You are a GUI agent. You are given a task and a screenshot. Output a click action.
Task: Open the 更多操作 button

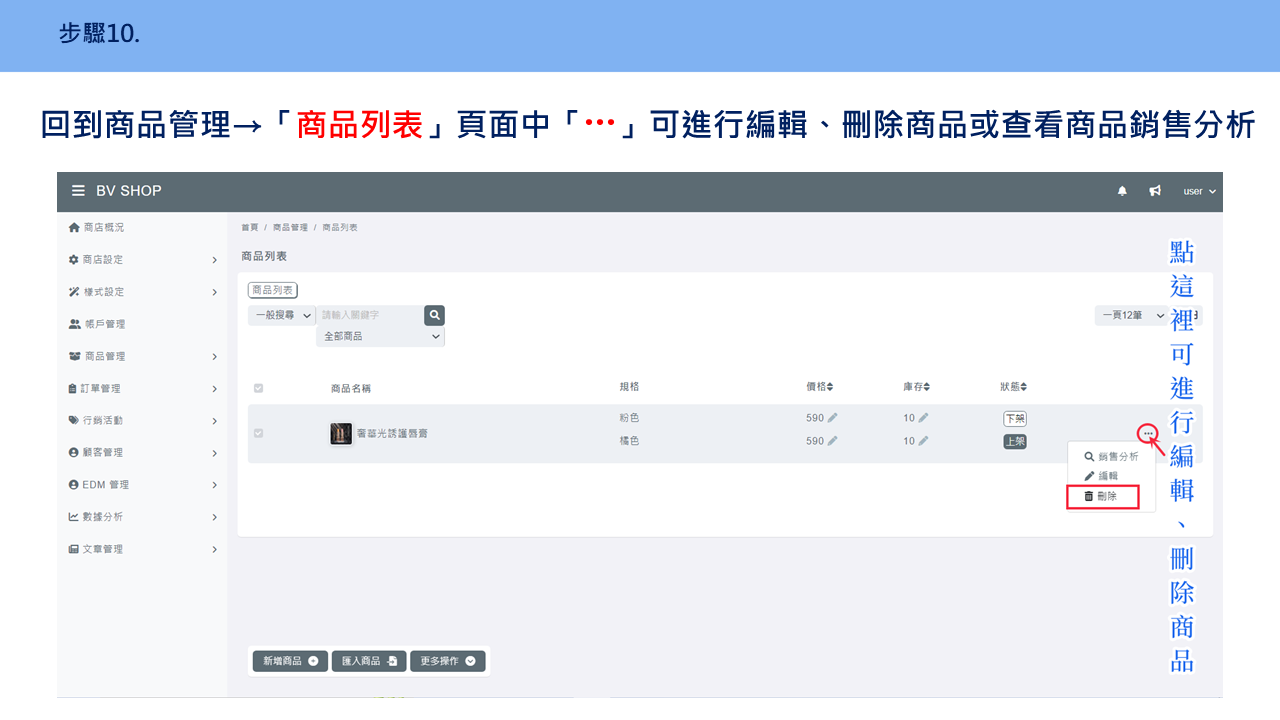click(448, 661)
